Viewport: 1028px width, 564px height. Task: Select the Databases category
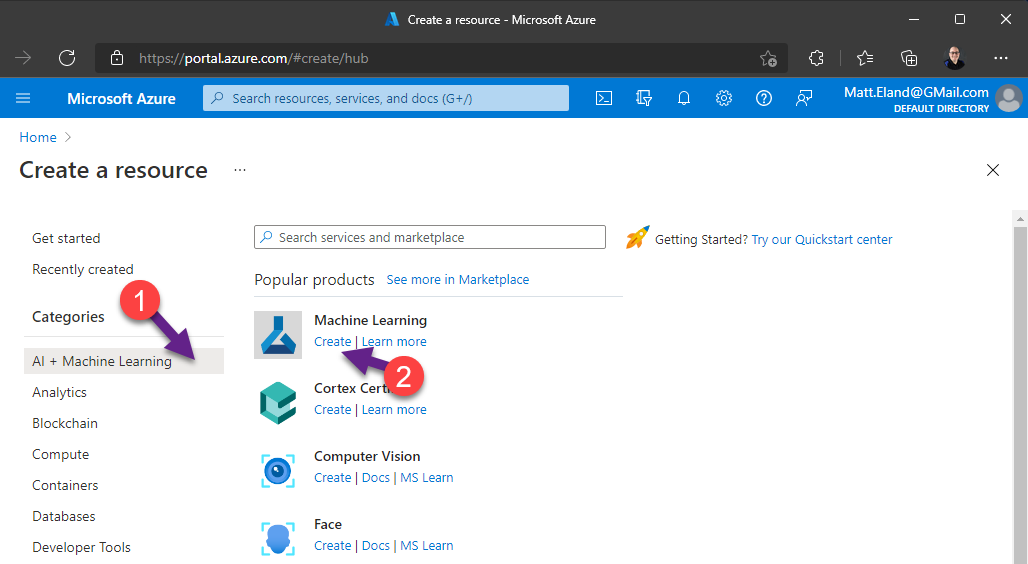point(64,516)
